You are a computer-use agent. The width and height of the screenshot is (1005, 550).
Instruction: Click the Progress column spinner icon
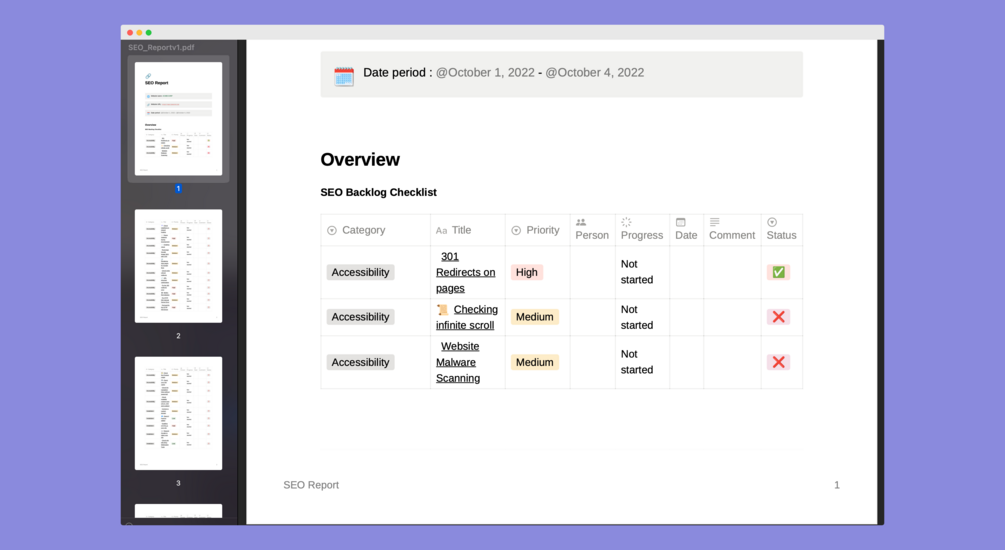click(626, 222)
